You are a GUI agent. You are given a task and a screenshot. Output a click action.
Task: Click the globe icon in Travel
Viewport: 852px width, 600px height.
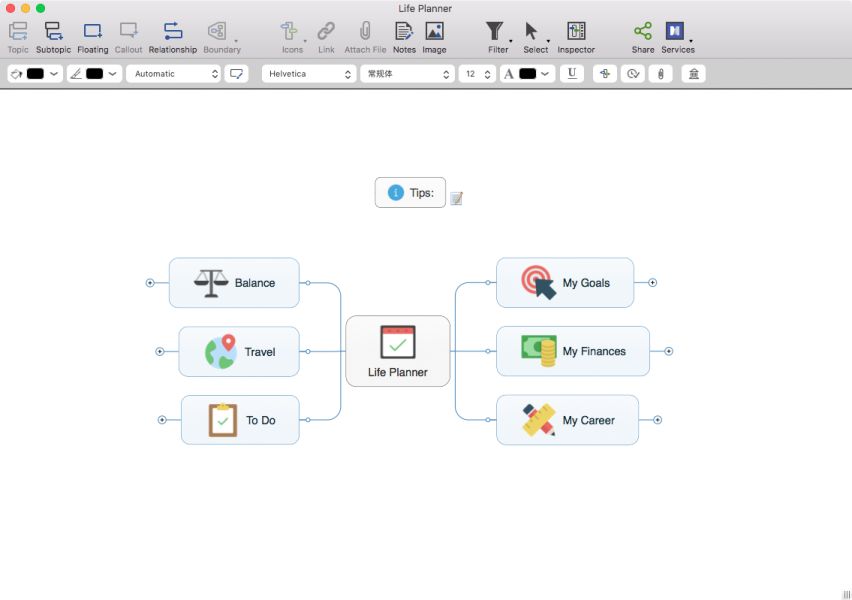click(x=221, y=352)
